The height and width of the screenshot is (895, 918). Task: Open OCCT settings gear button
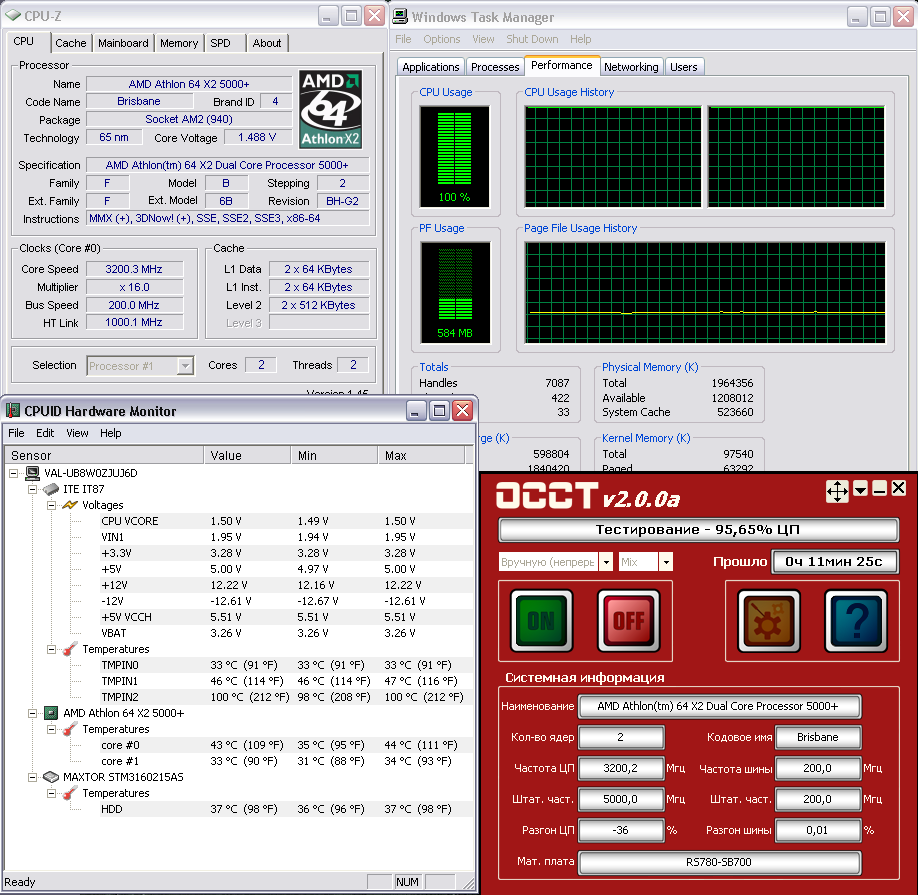coord(768,621)
